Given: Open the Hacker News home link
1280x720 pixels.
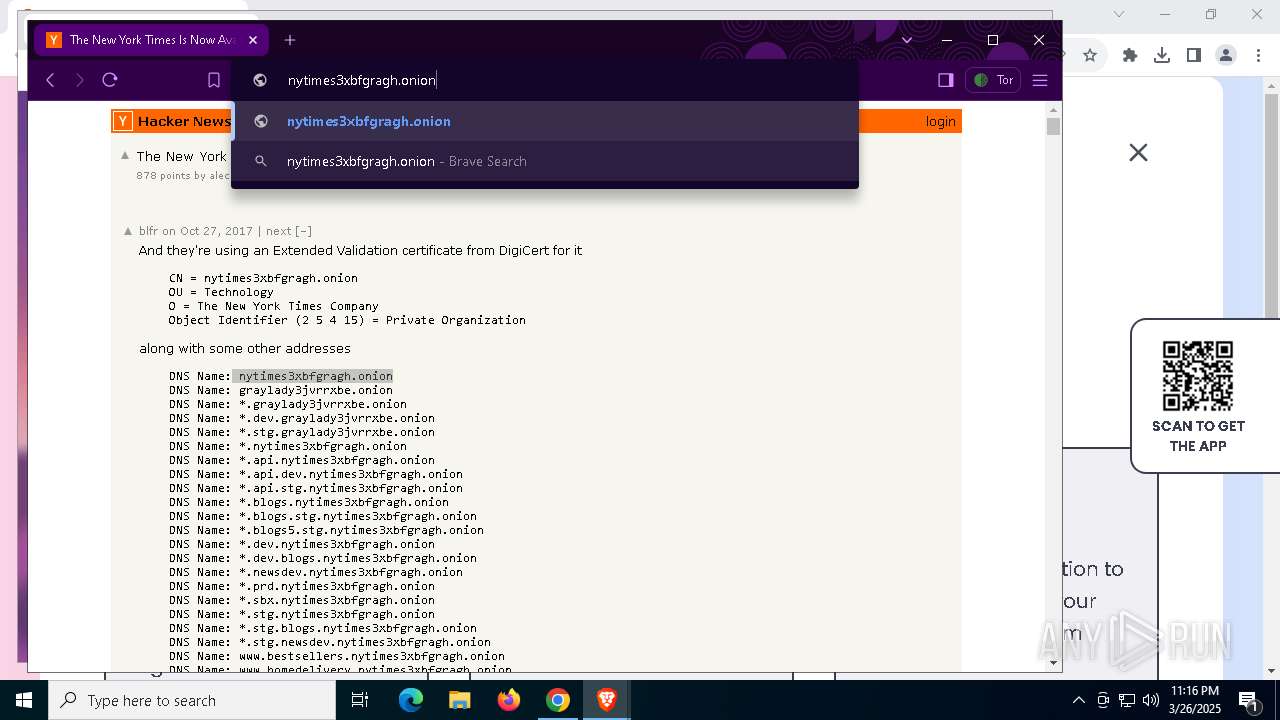Looking at the screenshot, I should tap(184, 121).
